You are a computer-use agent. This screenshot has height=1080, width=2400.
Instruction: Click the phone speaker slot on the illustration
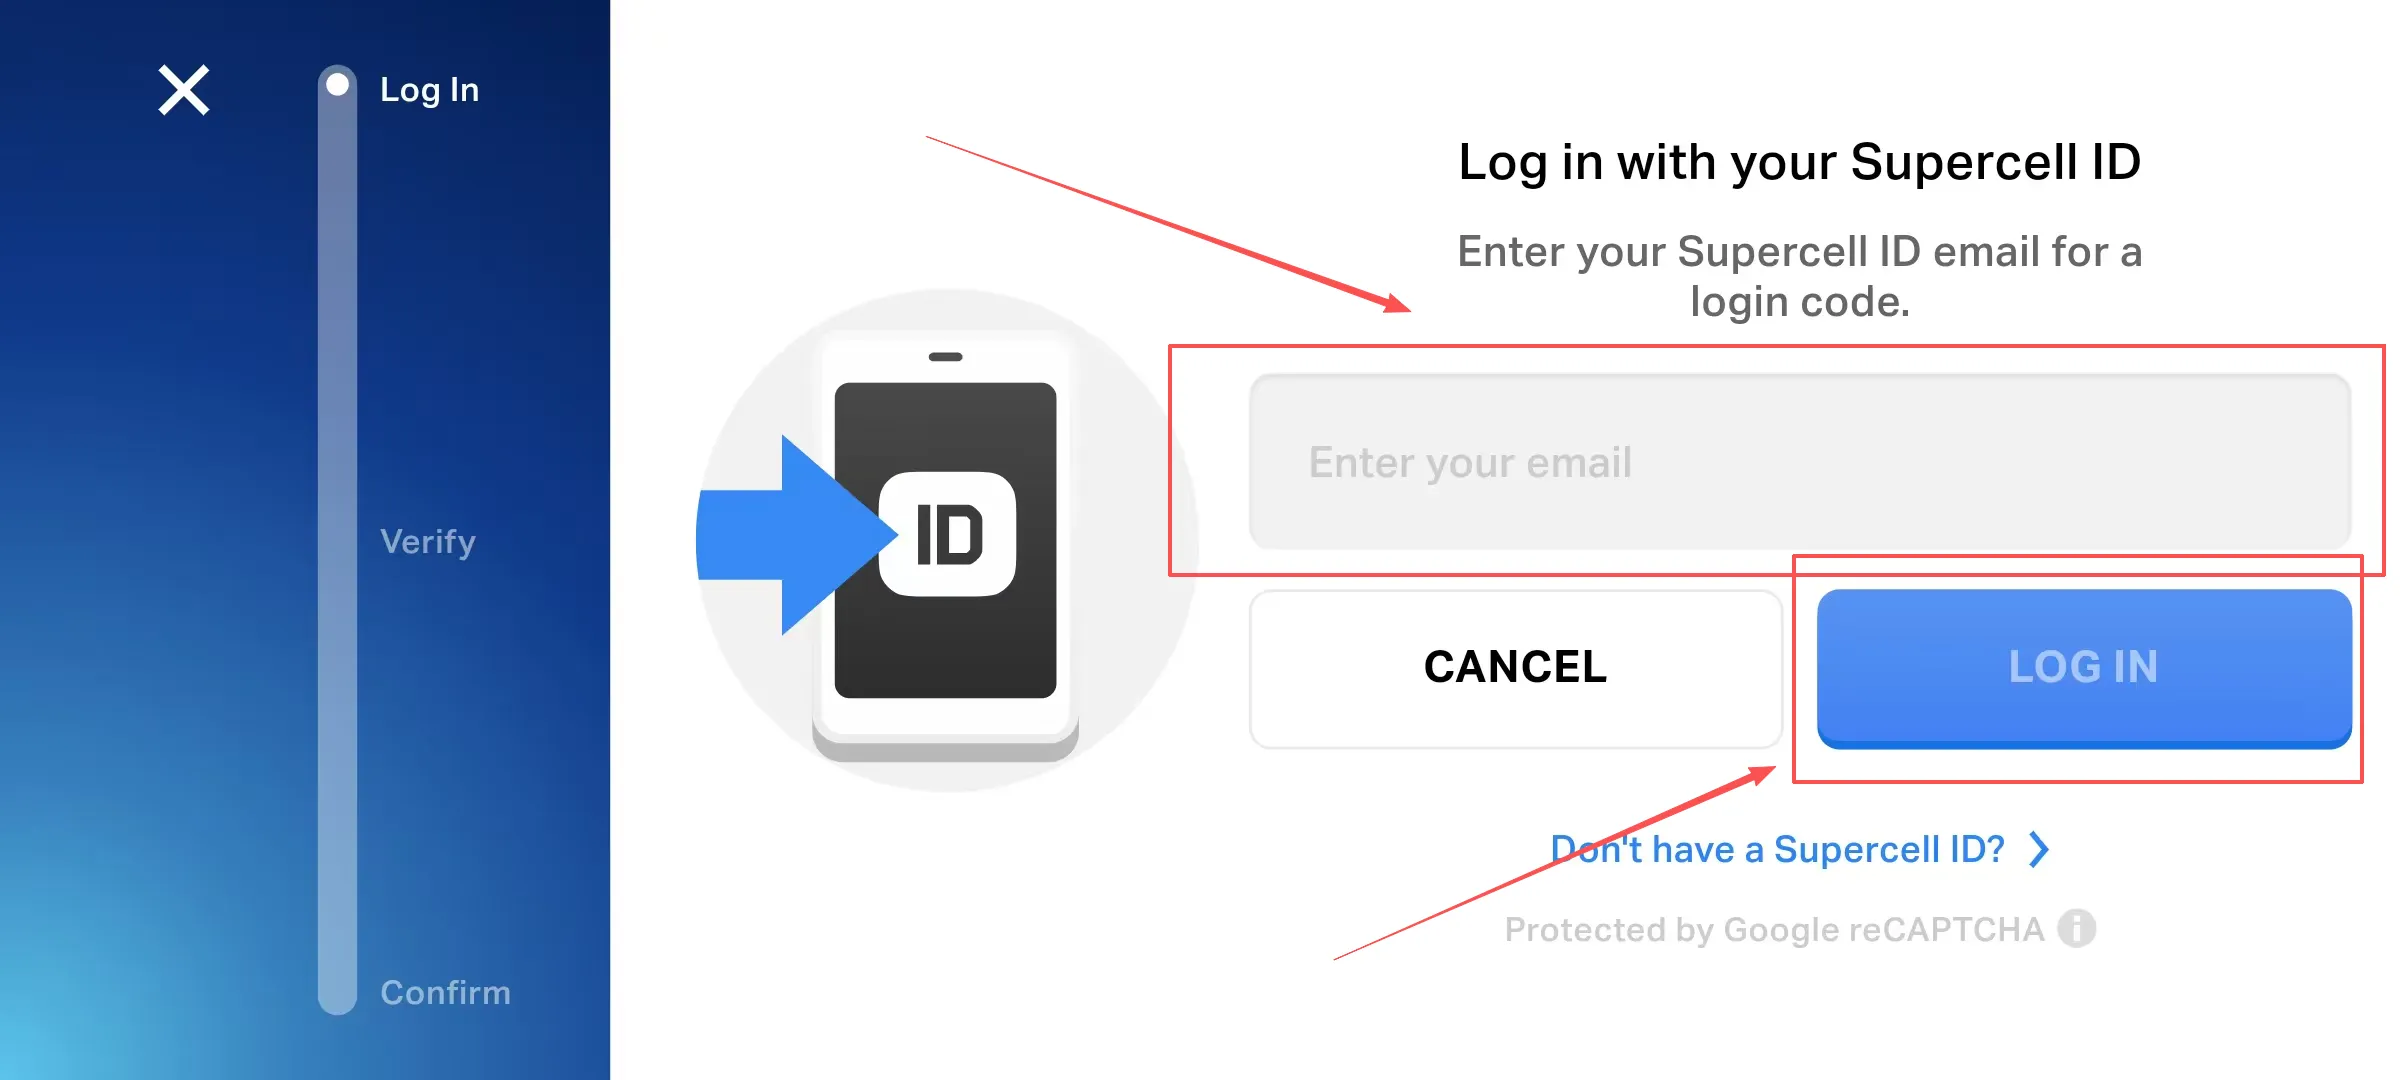945,357
